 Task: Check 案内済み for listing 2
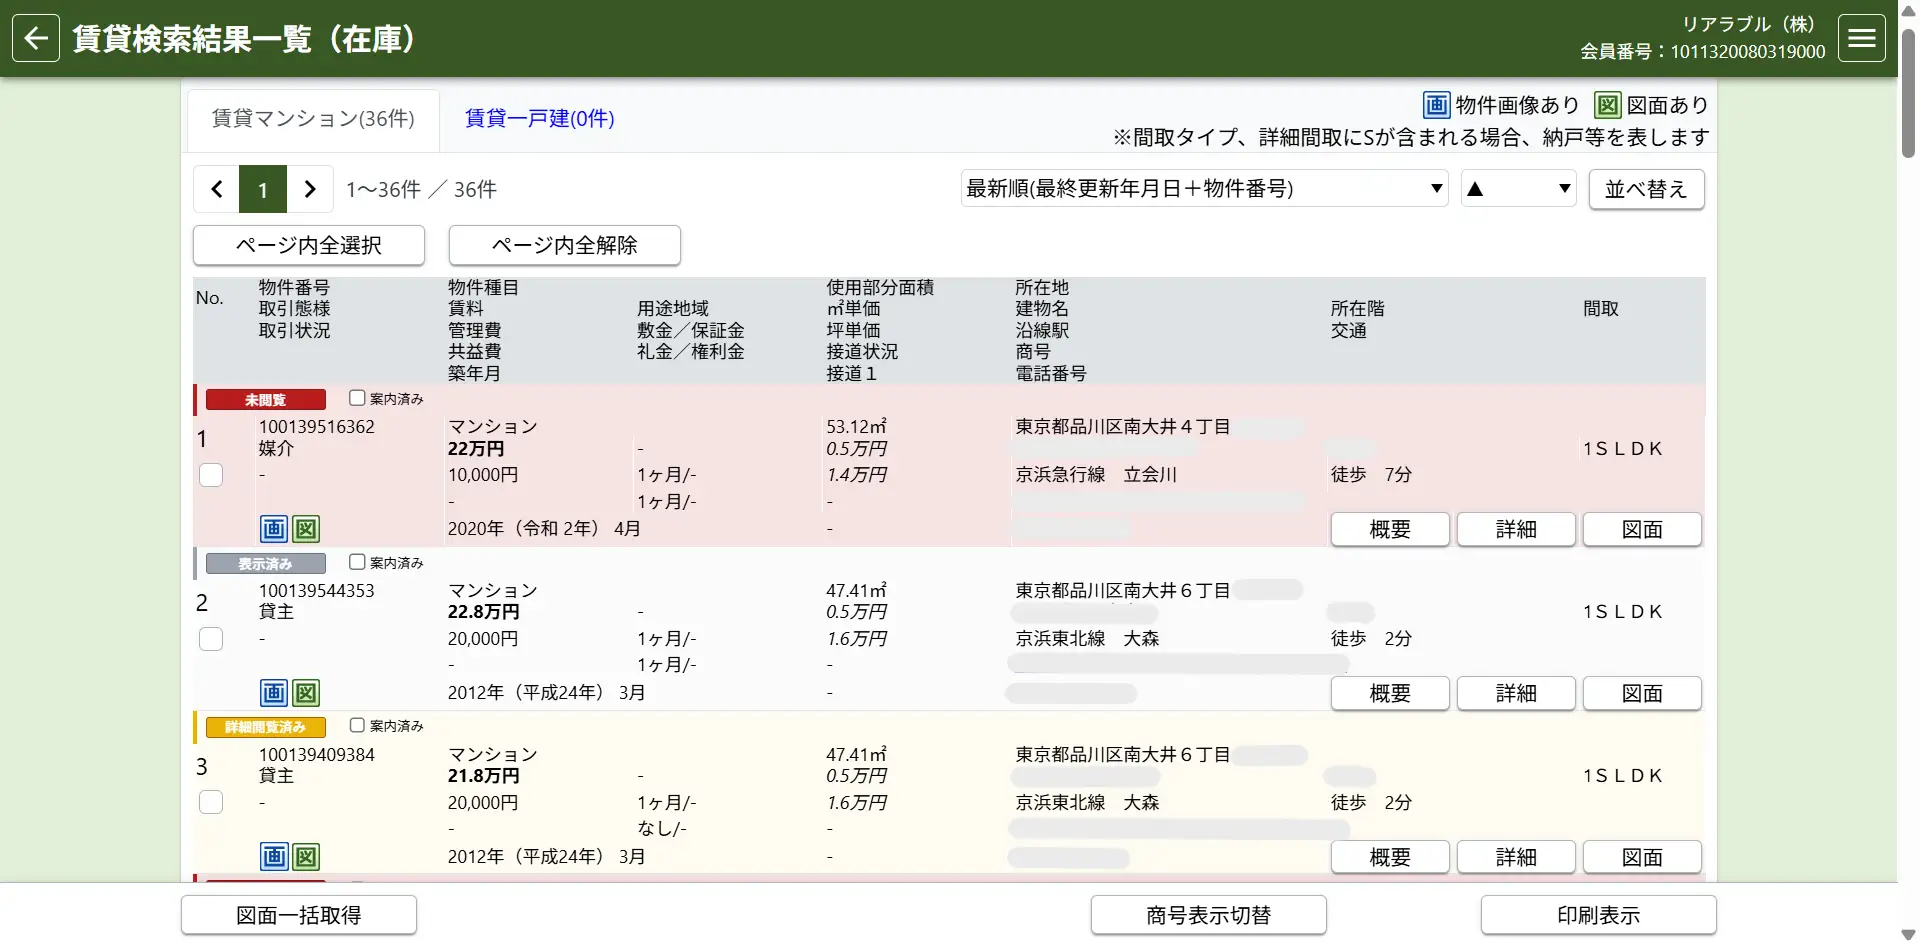coord(357,562)
